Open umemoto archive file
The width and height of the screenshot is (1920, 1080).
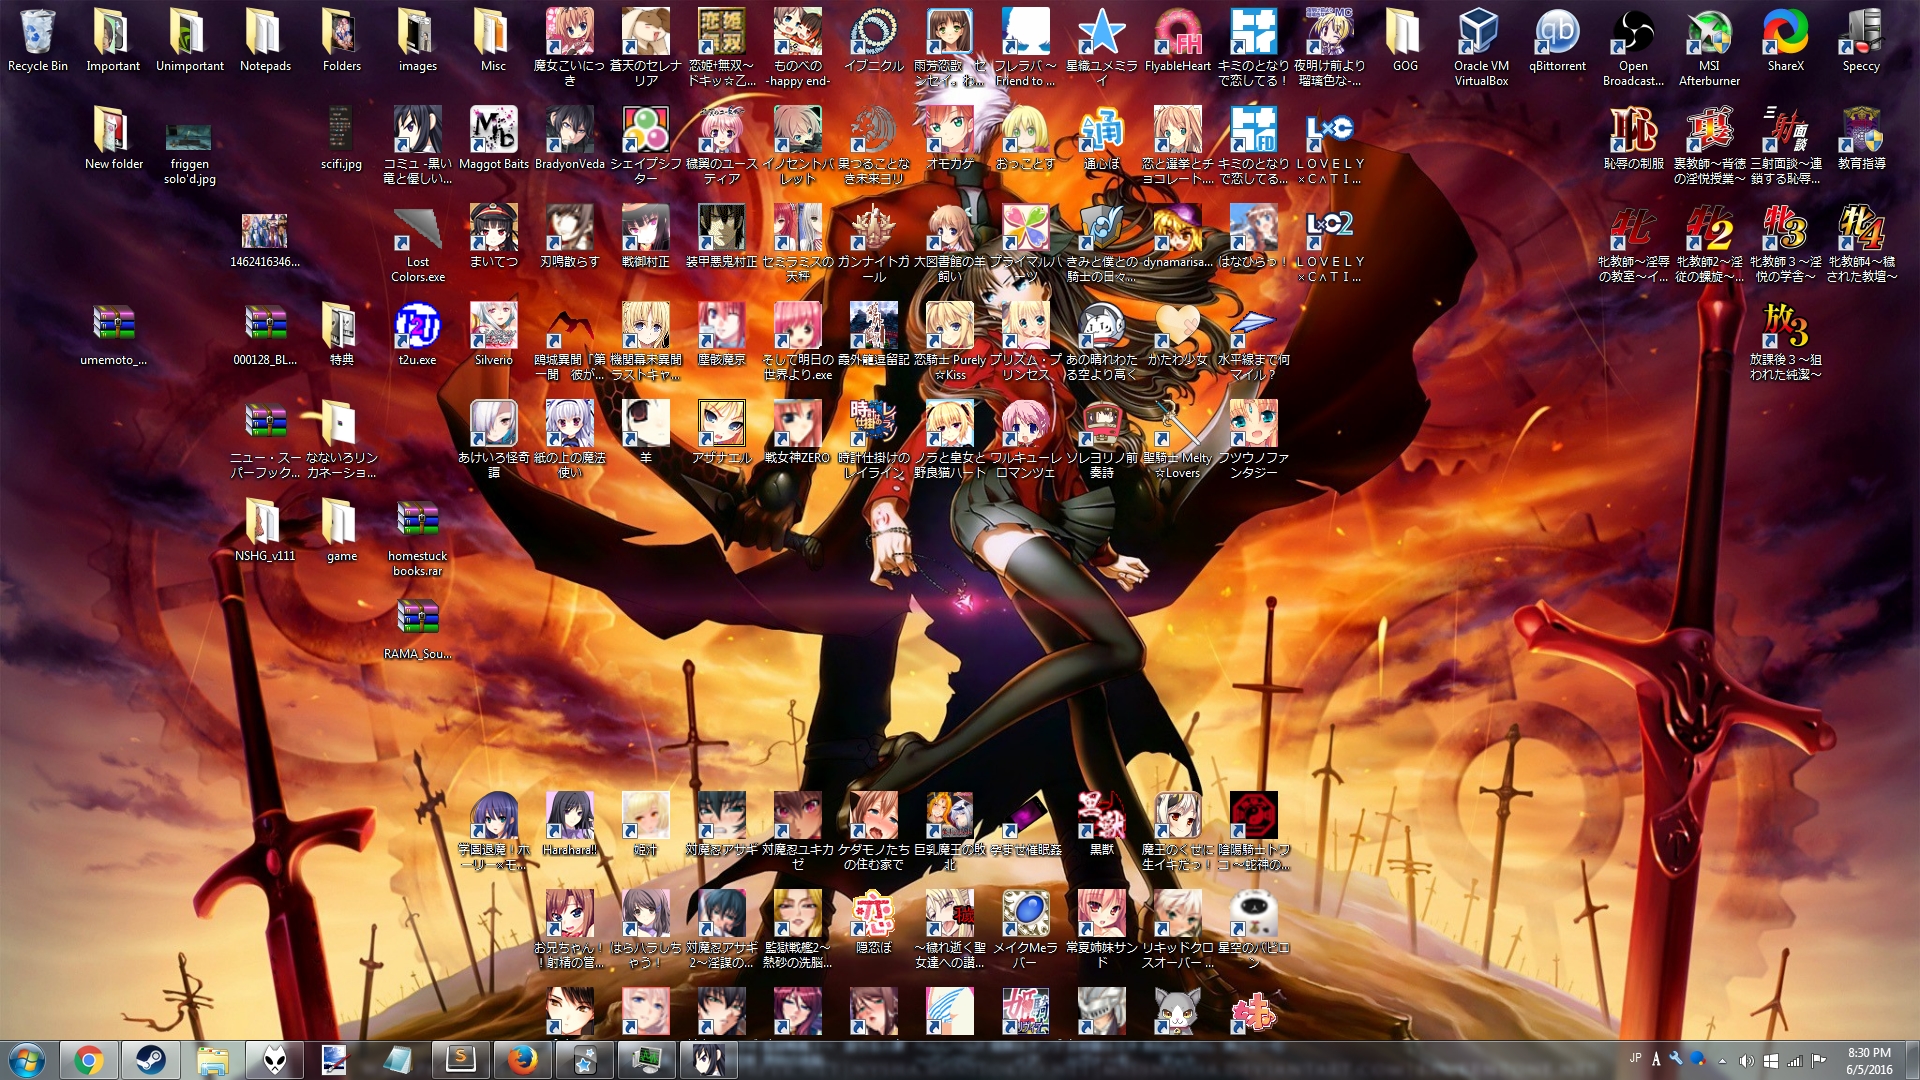tap(114, 334)
